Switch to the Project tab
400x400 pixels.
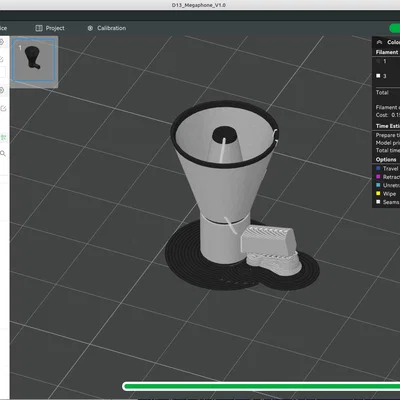(x=50, y=28)
